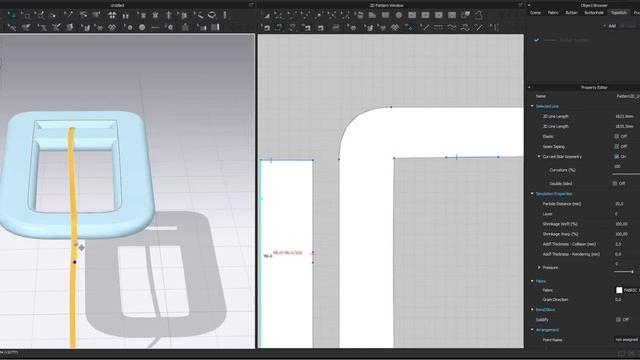Click the Add button in Object Browser
The width and height of the screenshot is (640, 360).
(610, 26)
